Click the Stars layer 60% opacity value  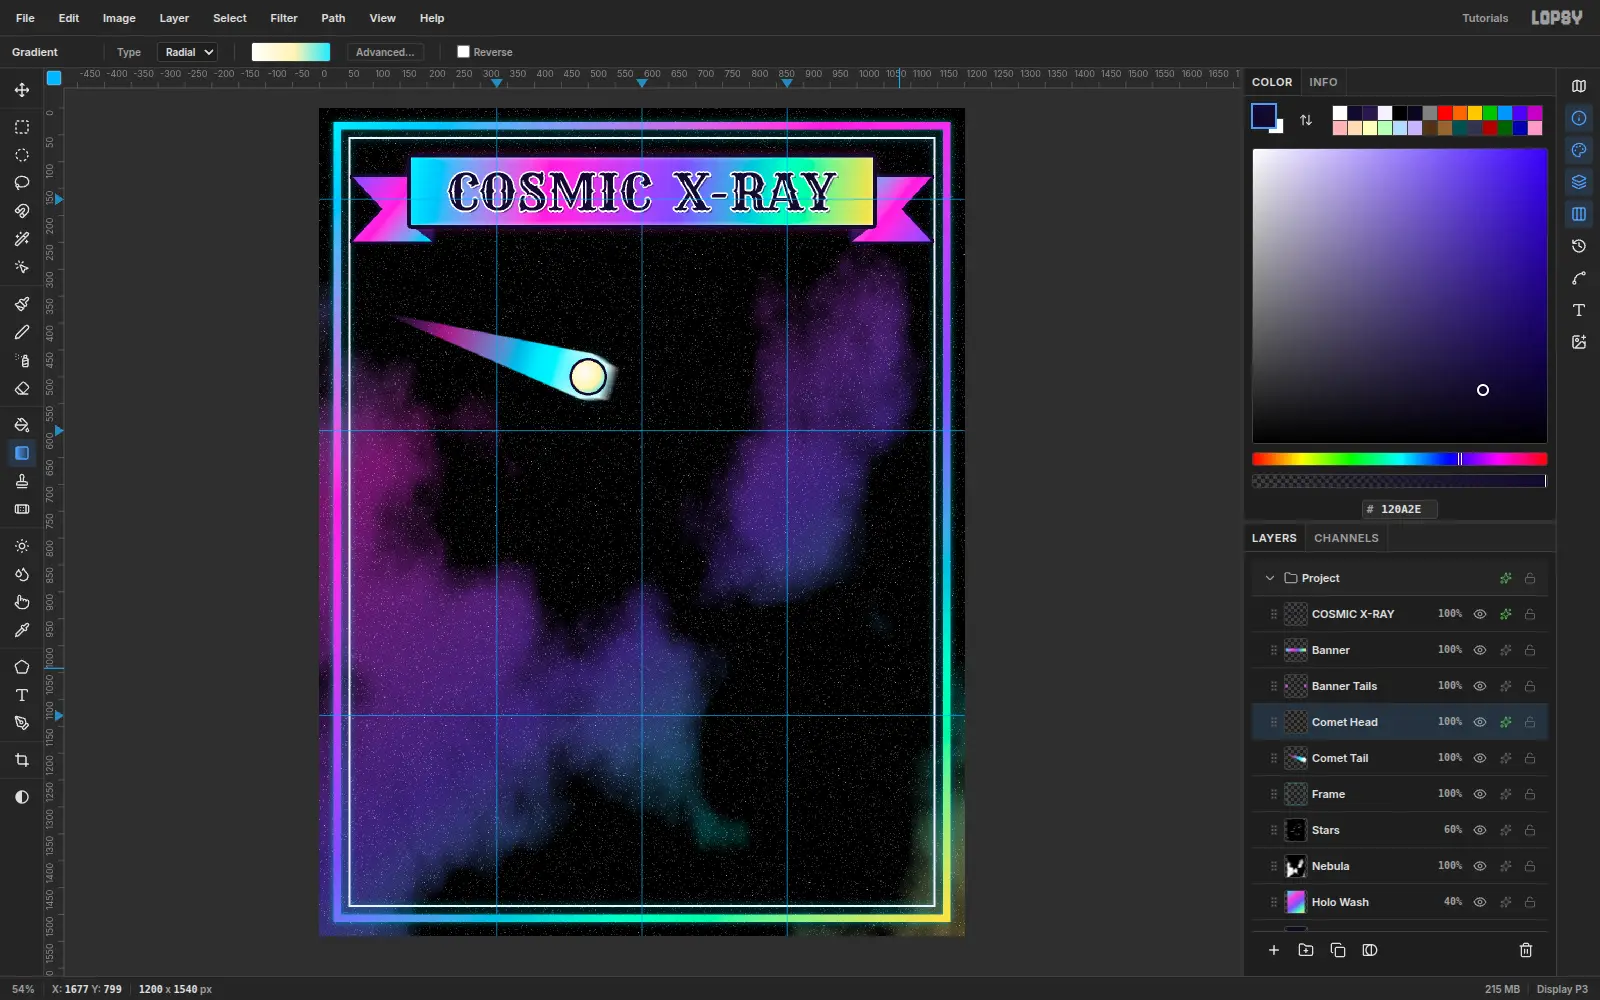1453,830
